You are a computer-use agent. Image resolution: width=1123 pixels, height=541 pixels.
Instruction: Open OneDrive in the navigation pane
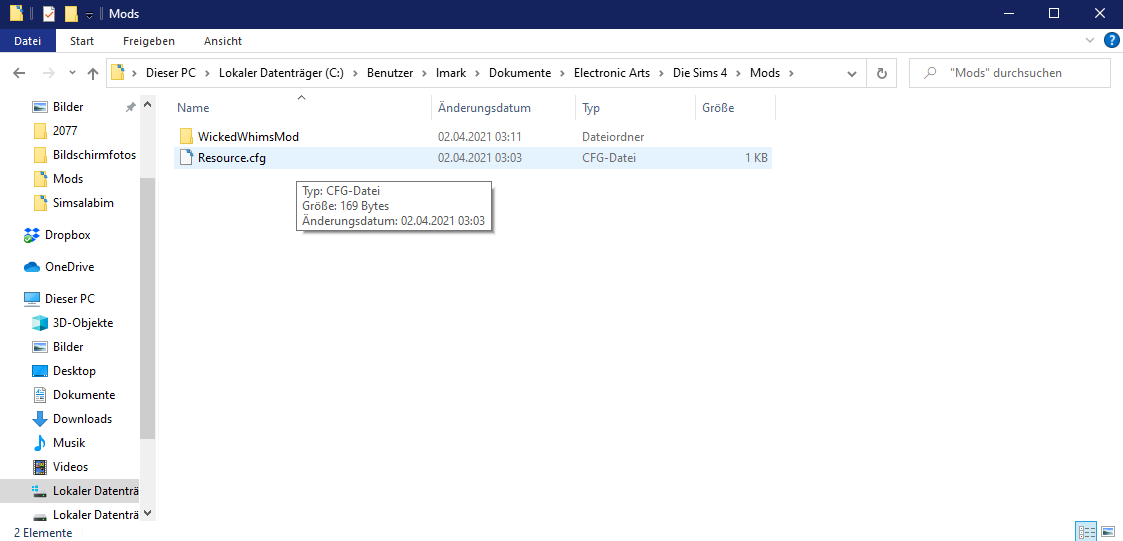pyautogui.click(x=69, y=267)
